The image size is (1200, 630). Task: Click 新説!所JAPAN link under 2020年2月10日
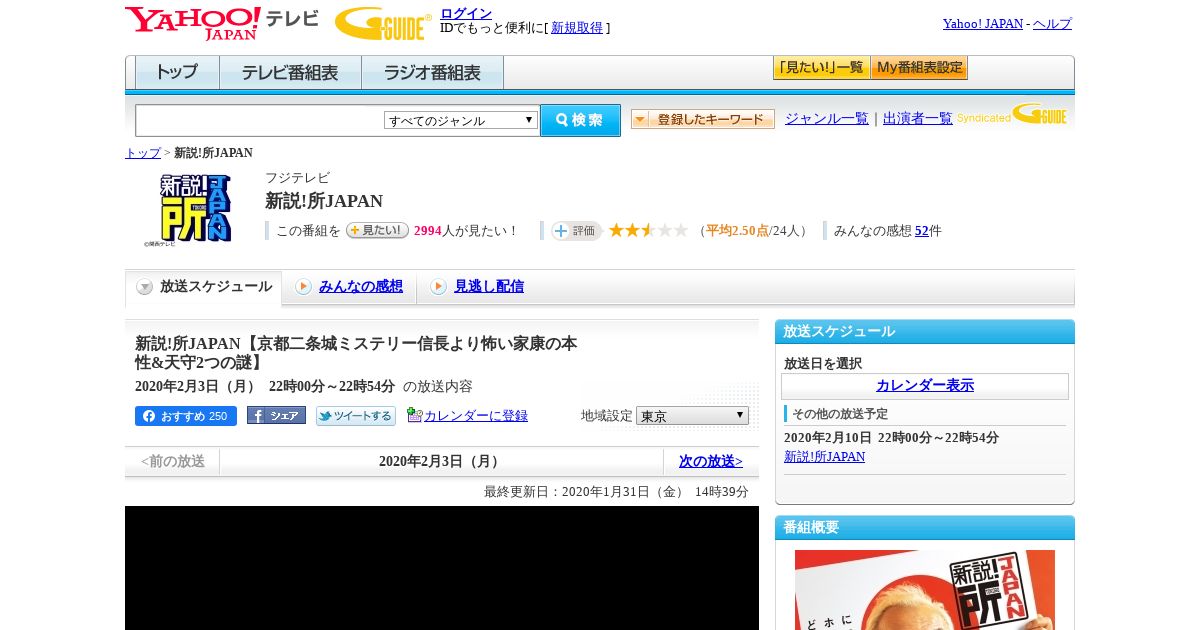(824, 457)
